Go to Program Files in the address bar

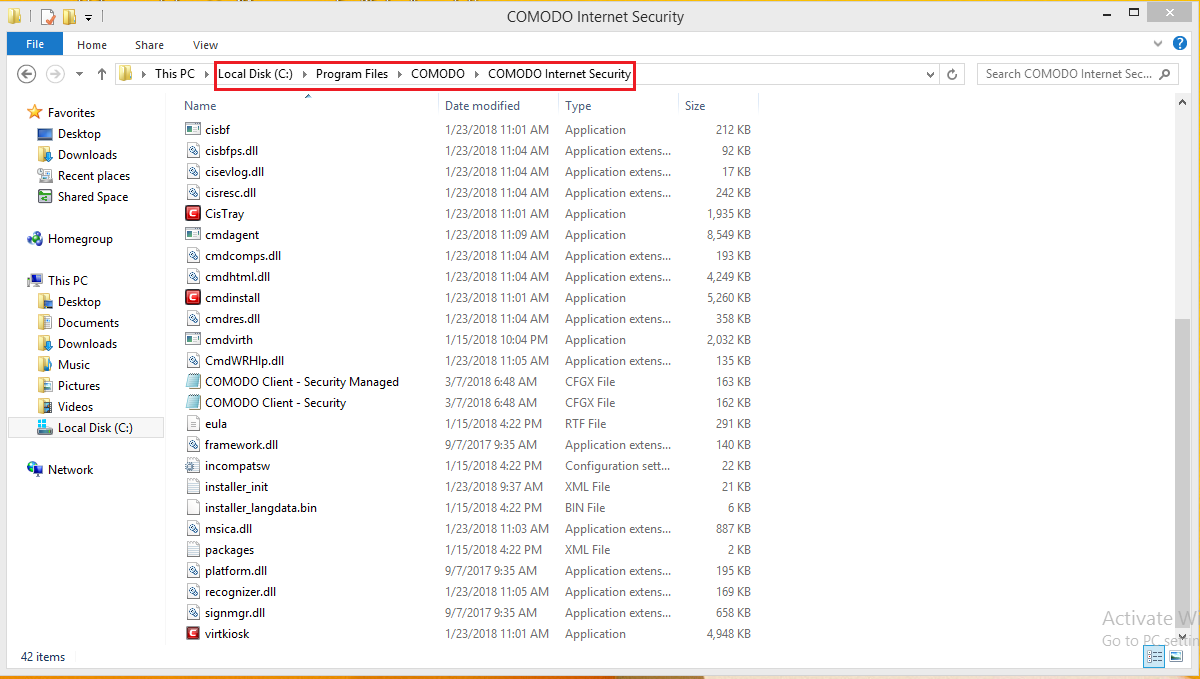(352, 74)
